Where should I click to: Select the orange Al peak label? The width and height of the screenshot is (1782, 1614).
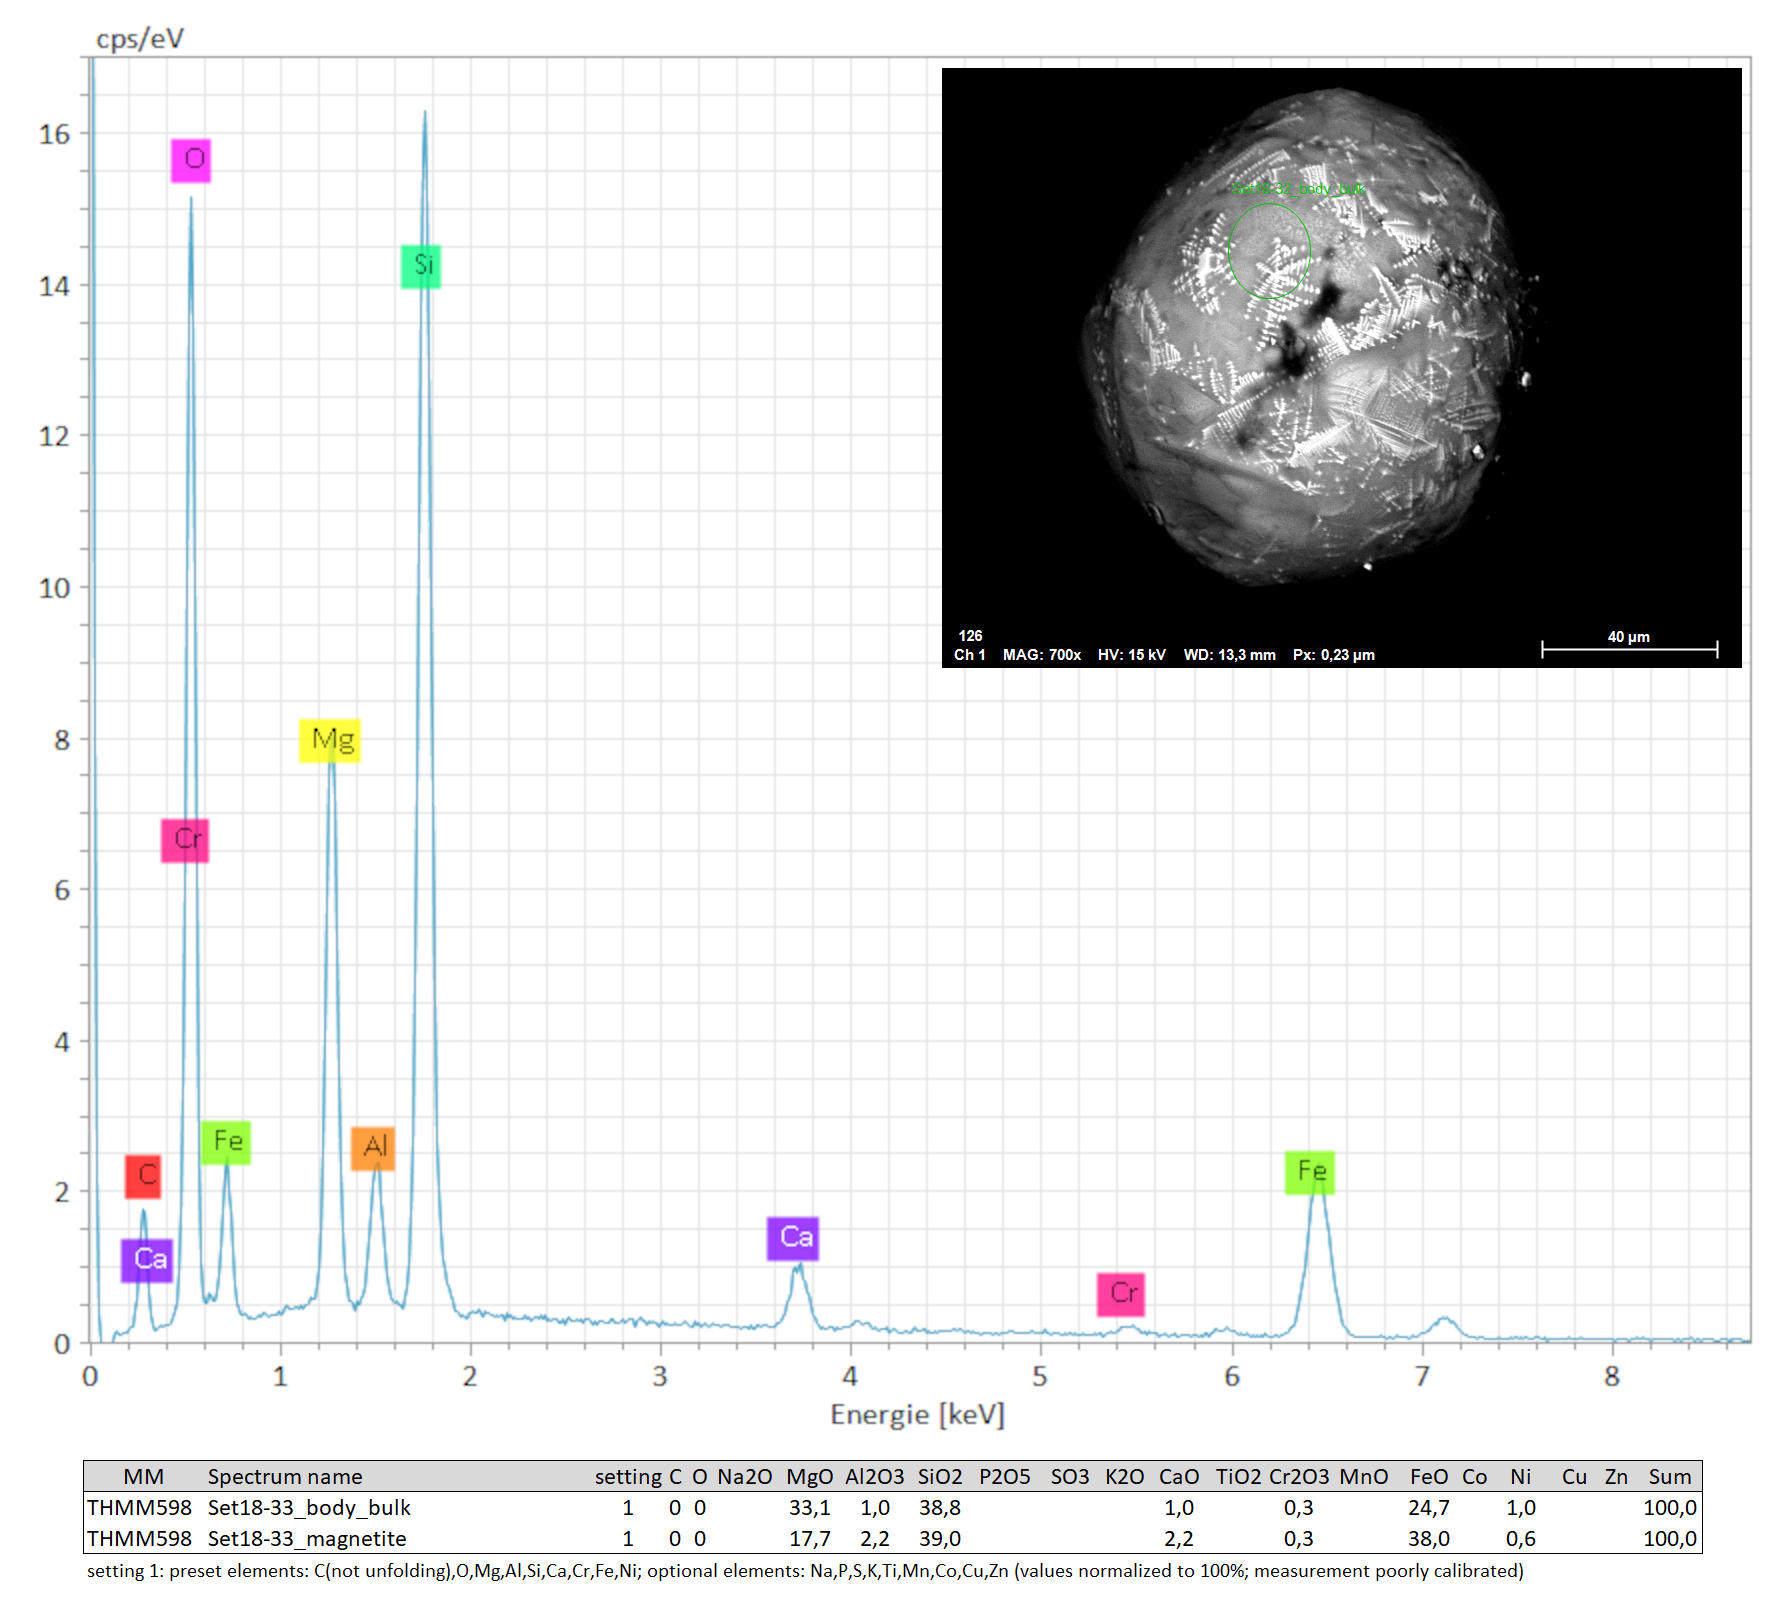(x=373, y=1148)
